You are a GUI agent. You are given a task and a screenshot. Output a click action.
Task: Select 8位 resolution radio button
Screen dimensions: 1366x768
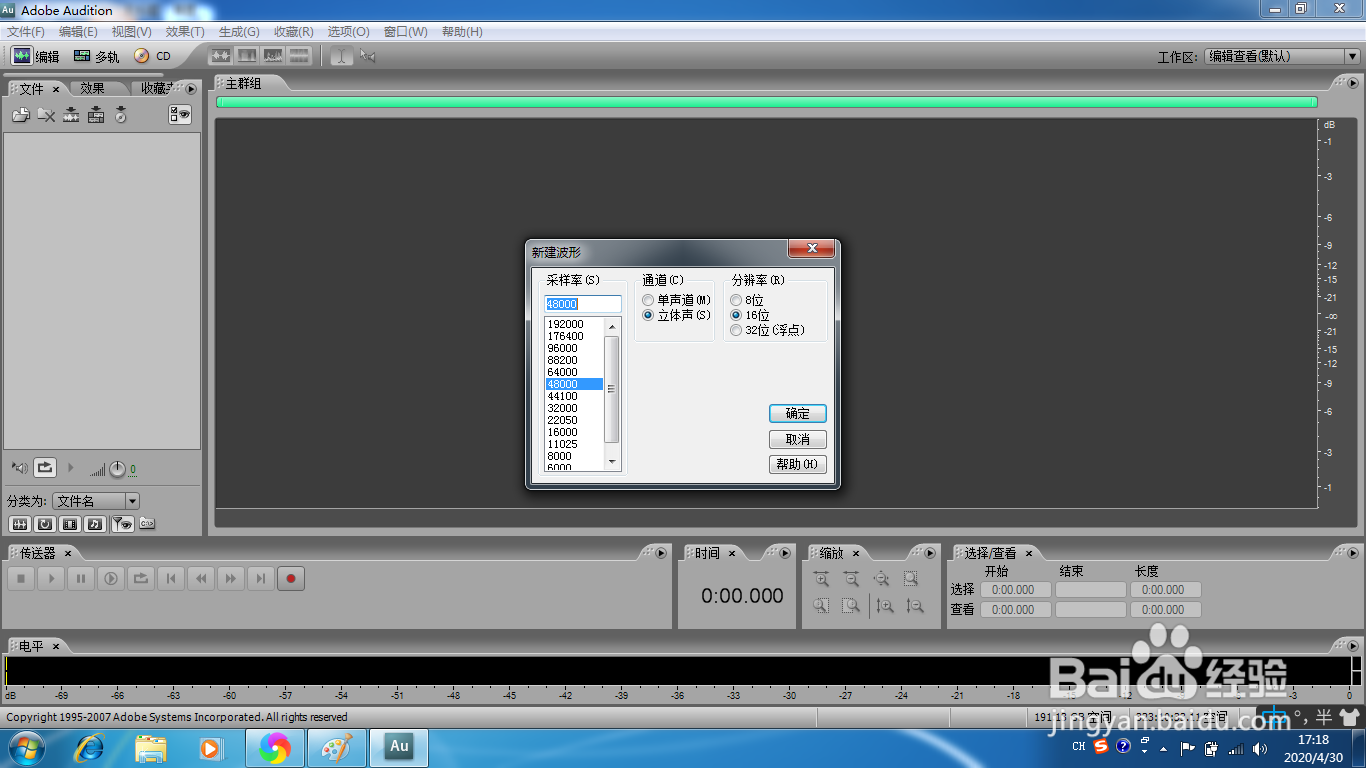click(x=736, y=300)
